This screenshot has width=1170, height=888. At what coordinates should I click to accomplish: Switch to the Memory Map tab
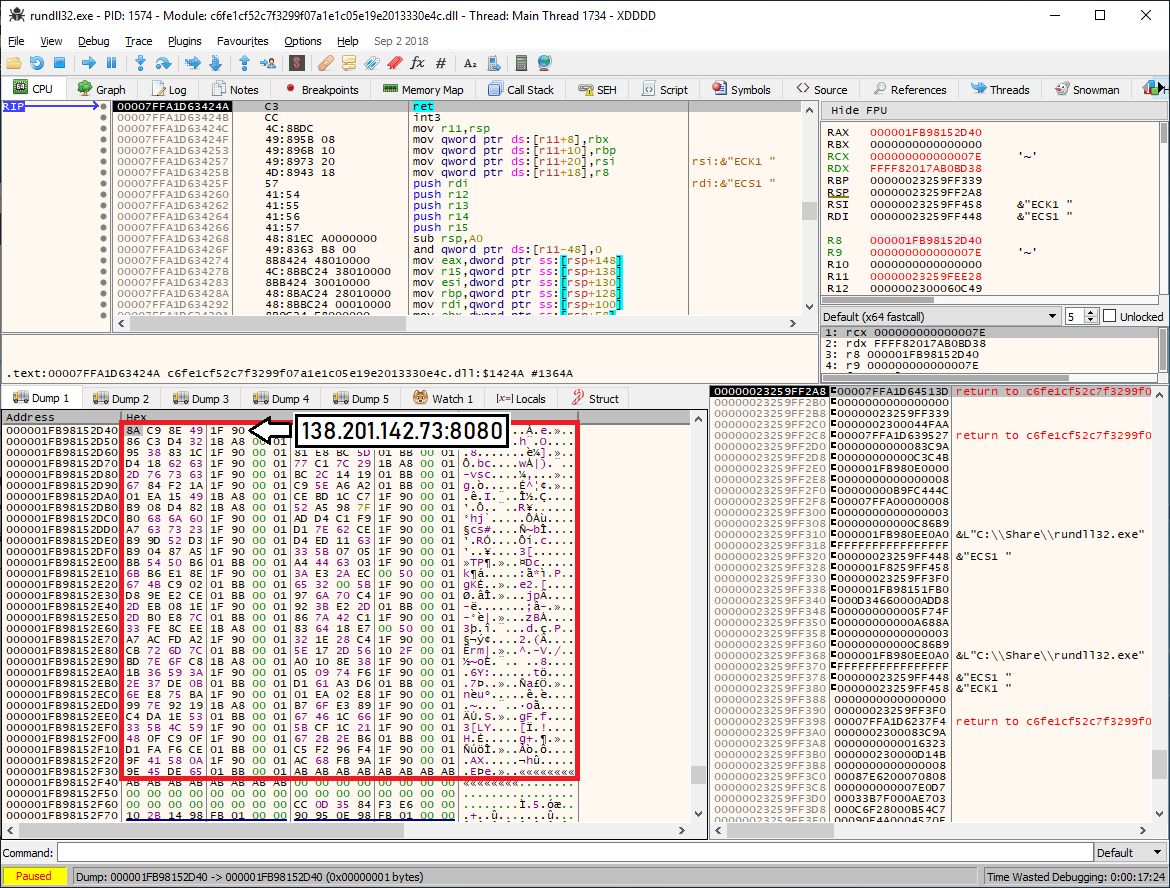point(424,89)
